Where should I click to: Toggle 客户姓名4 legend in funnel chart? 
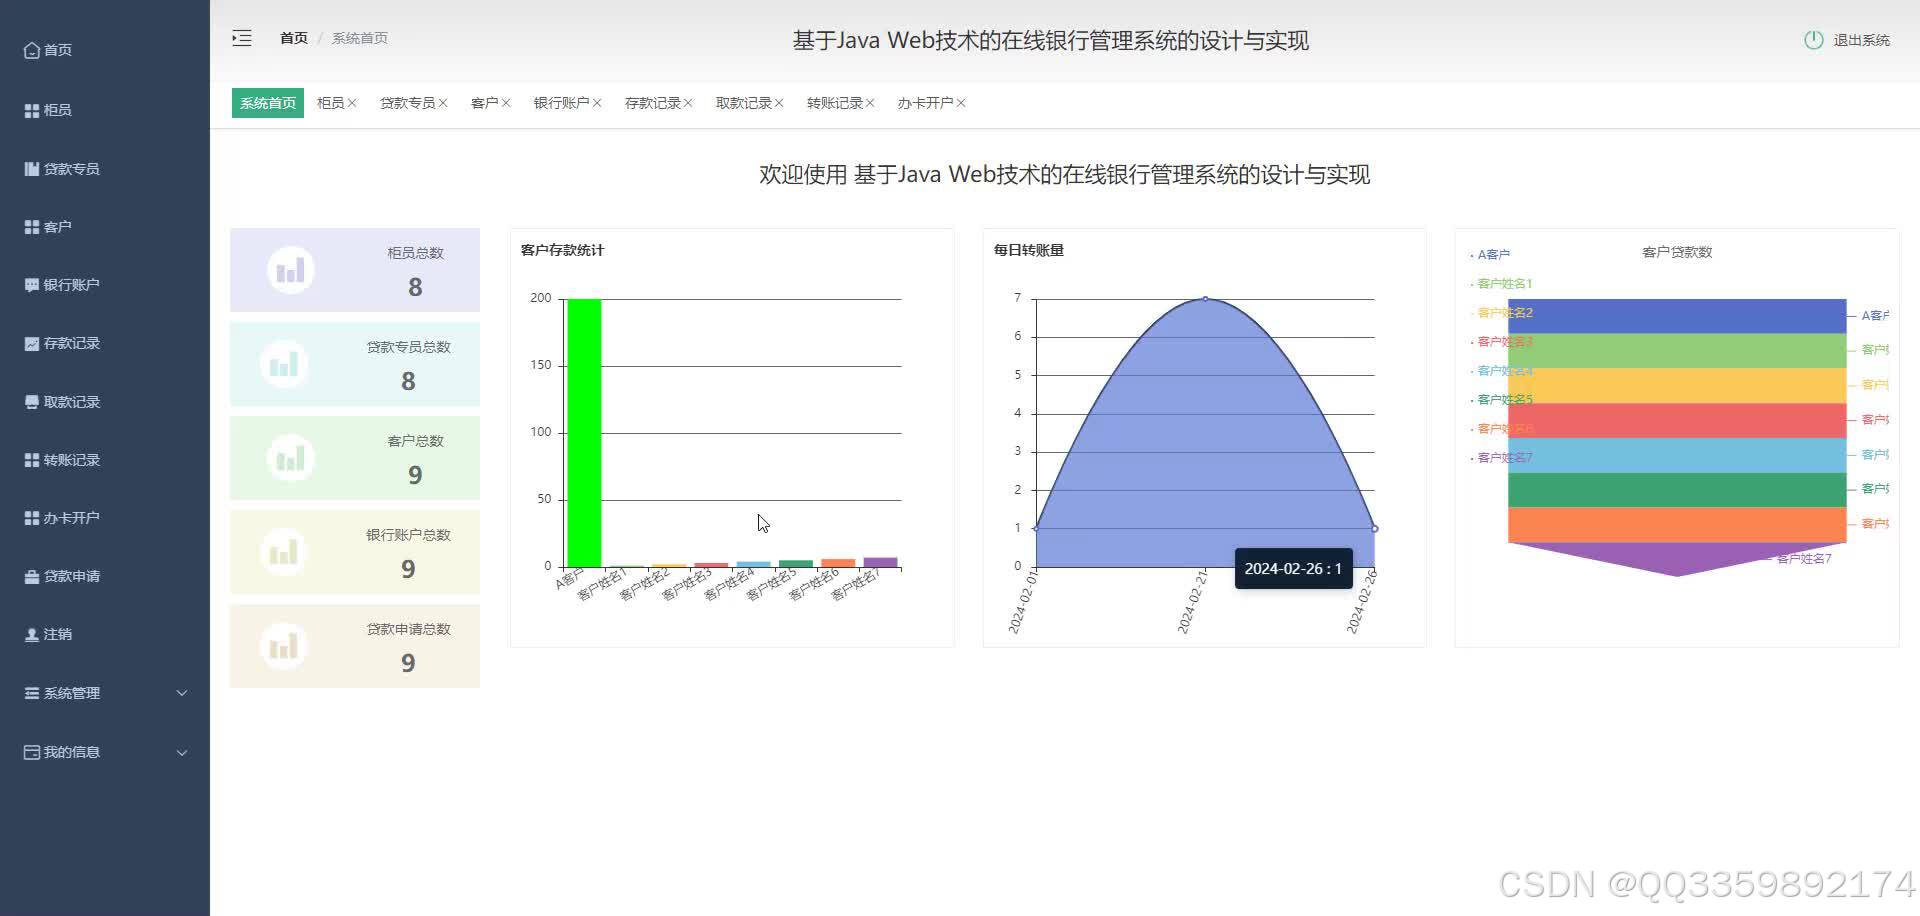1501,371
